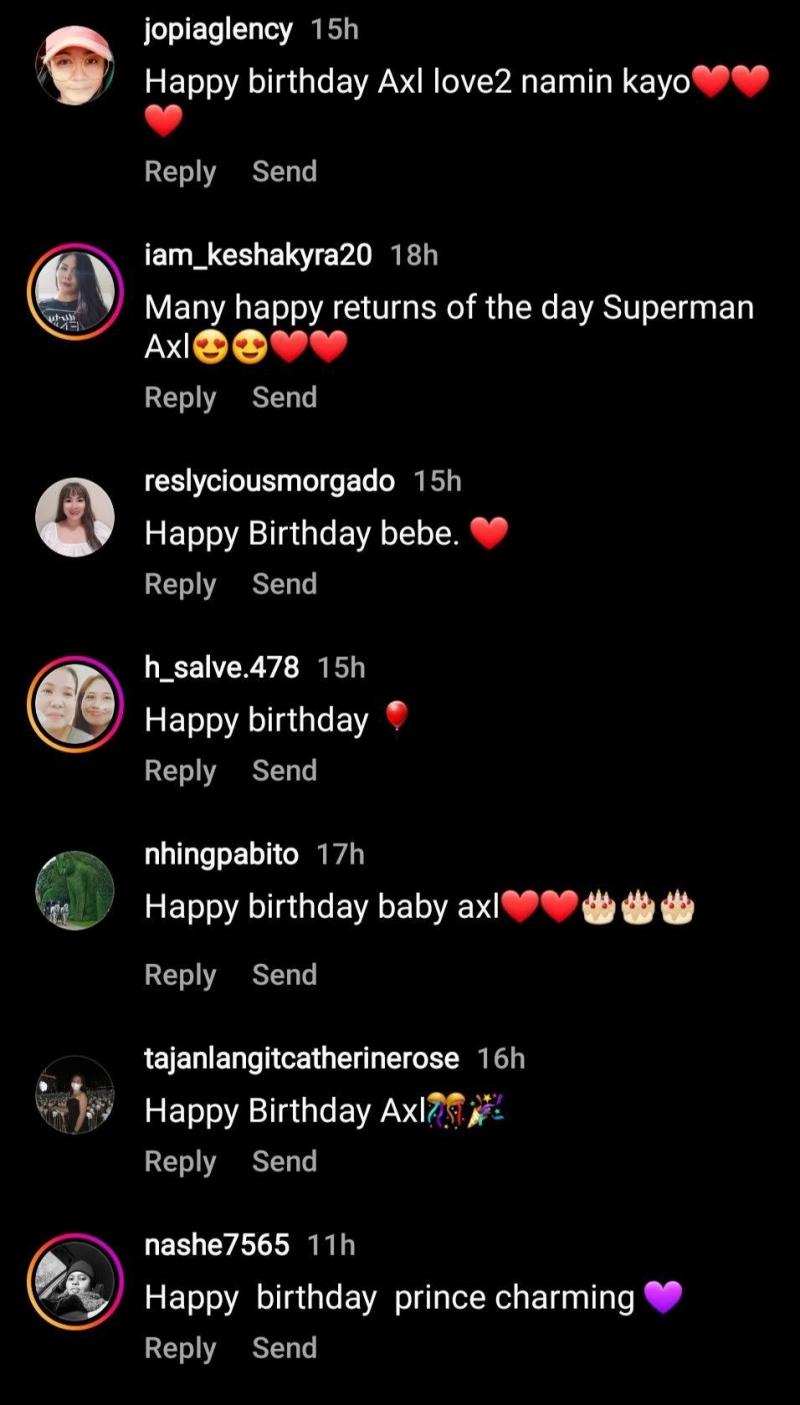Go to reslyciousmorgado's profile via username
Viewport: 800px width, 1405px height.
point(270,481)
